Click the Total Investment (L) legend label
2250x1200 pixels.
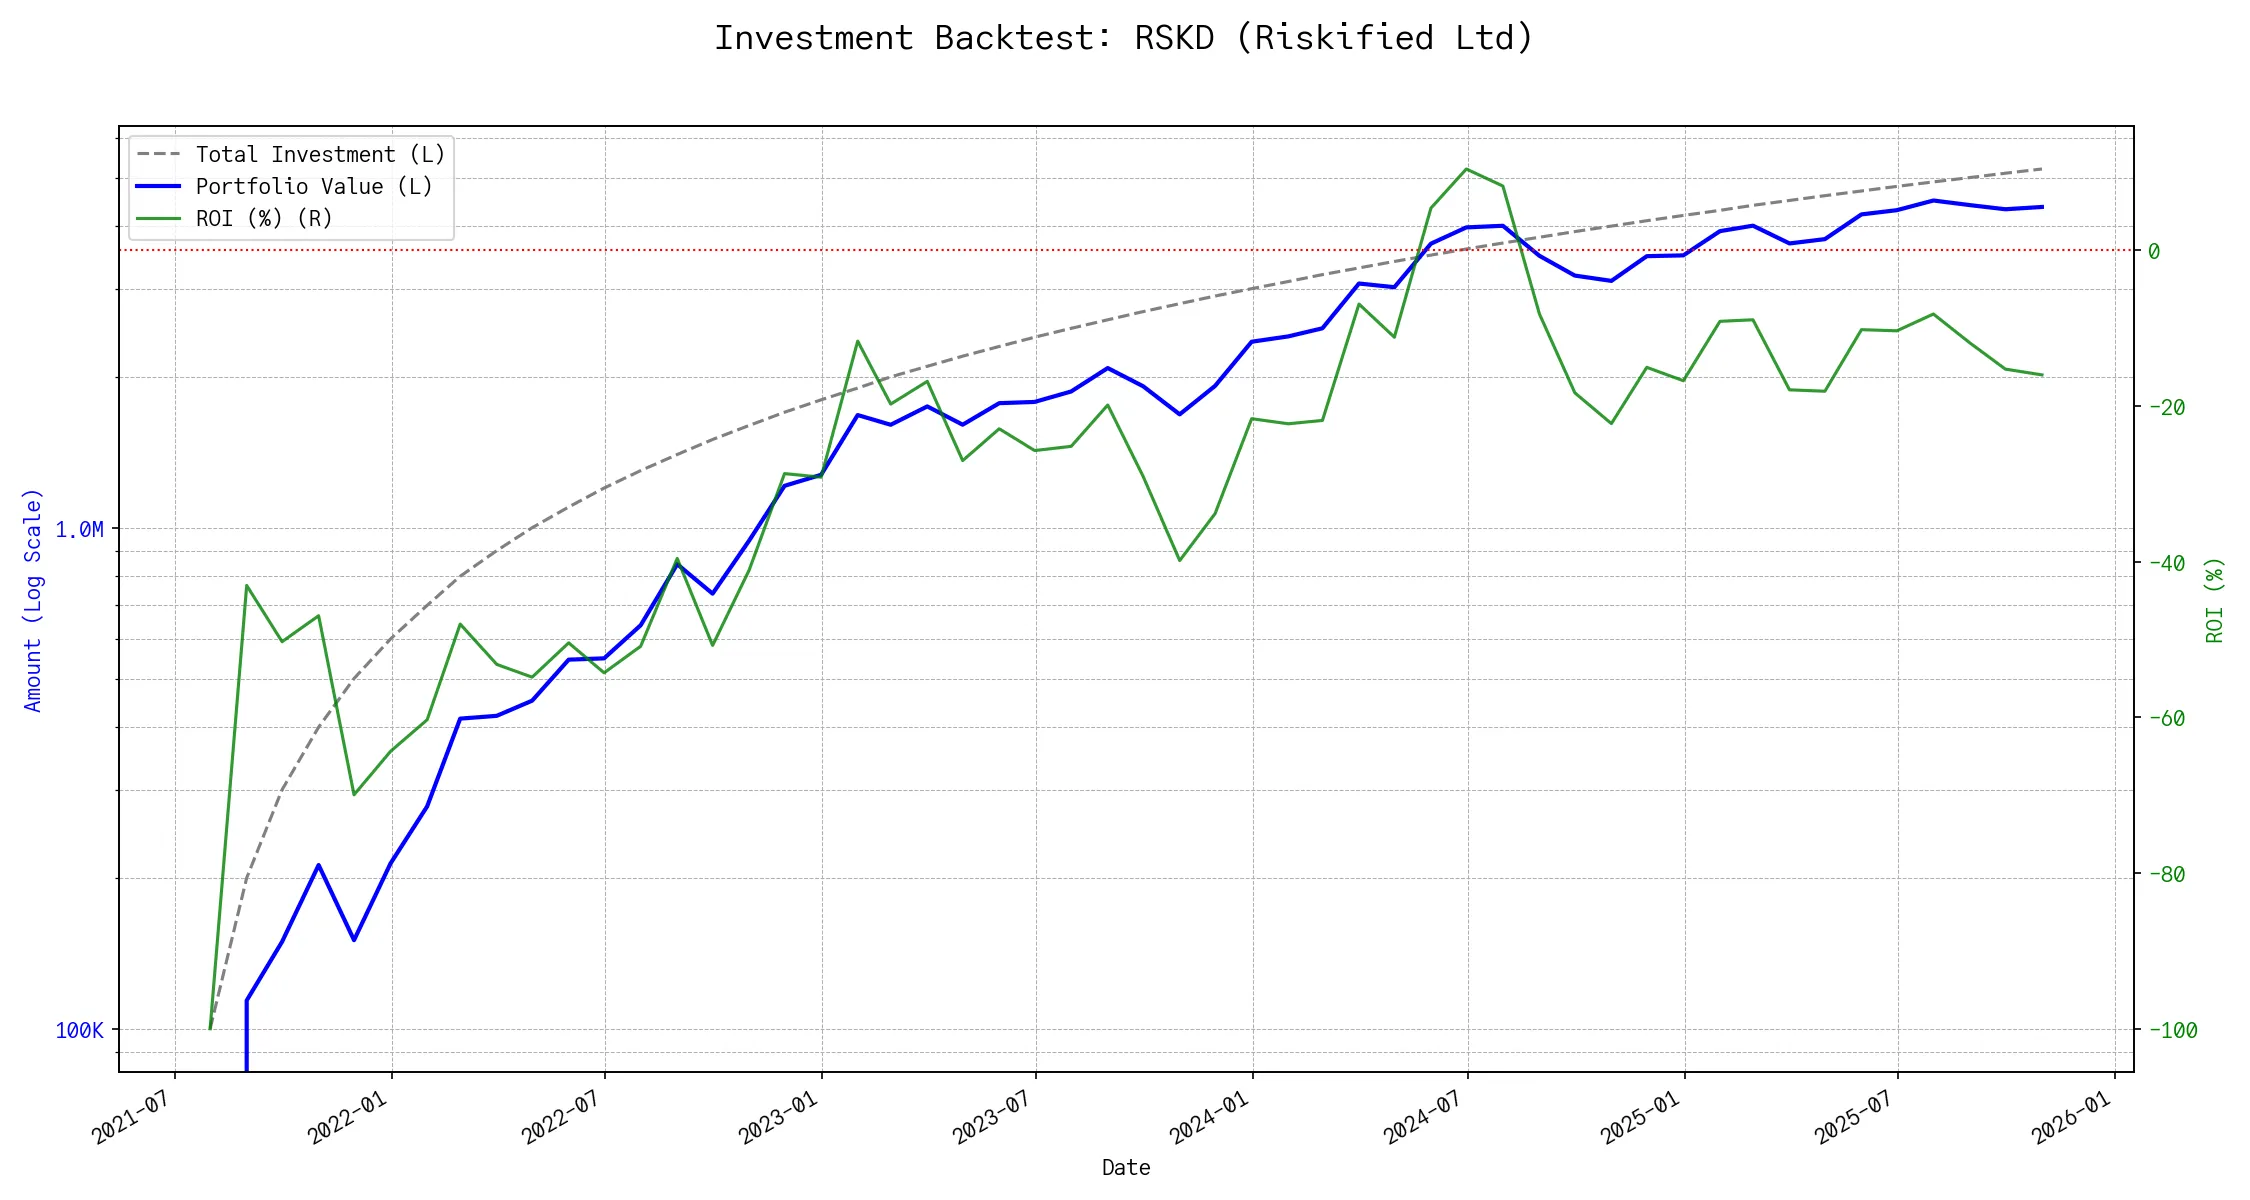pos(320,155)
